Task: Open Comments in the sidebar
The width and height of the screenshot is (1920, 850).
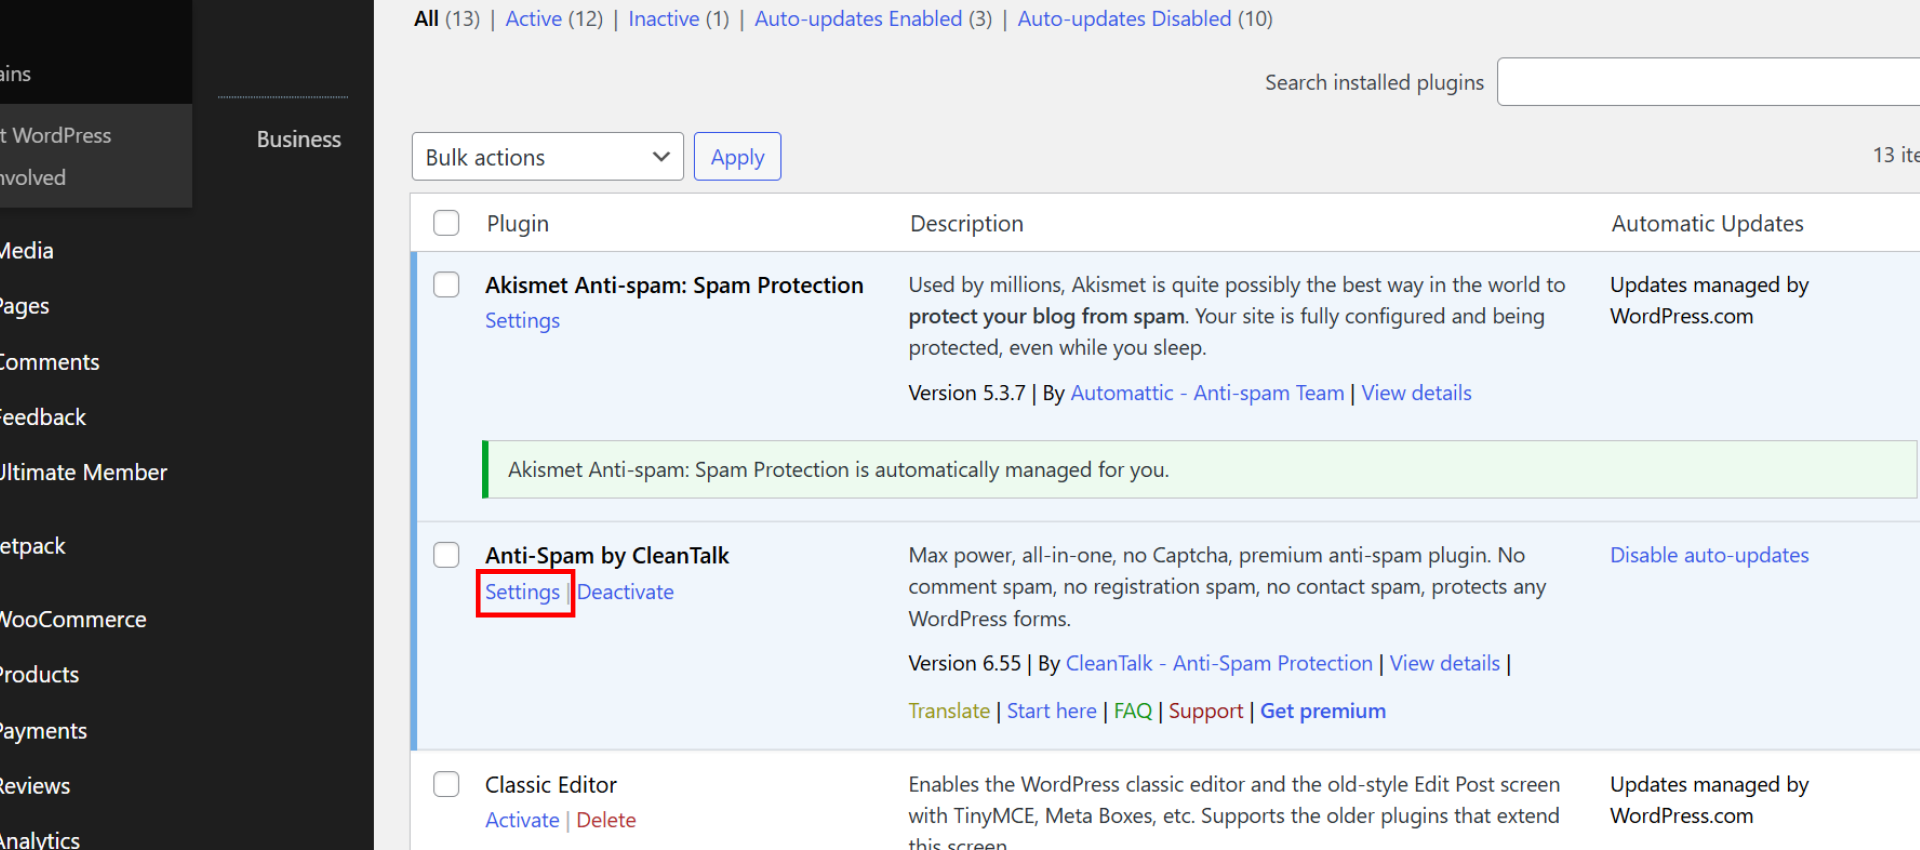Action: 50,362
